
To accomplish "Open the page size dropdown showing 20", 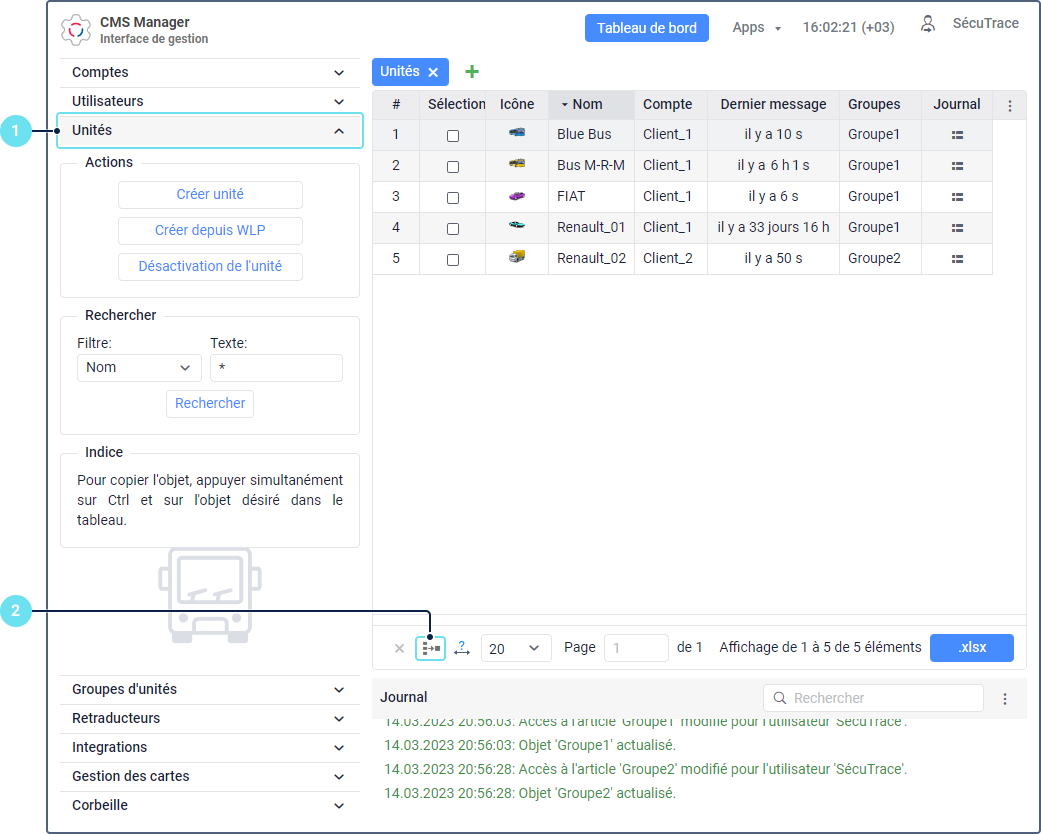I will click(x=515, y=648).
